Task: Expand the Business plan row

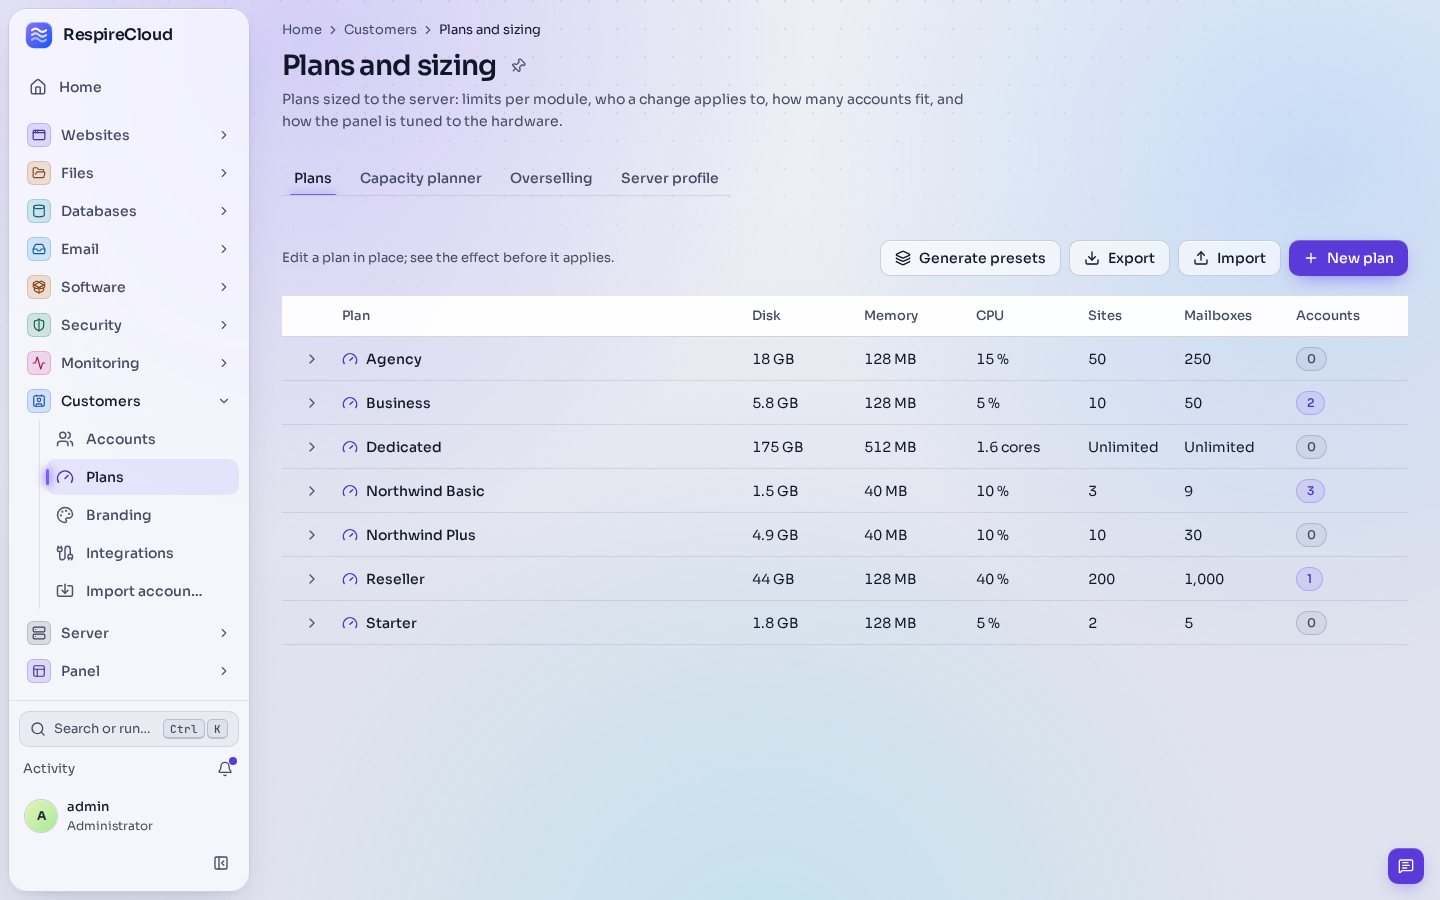Action: pos(312,403)
